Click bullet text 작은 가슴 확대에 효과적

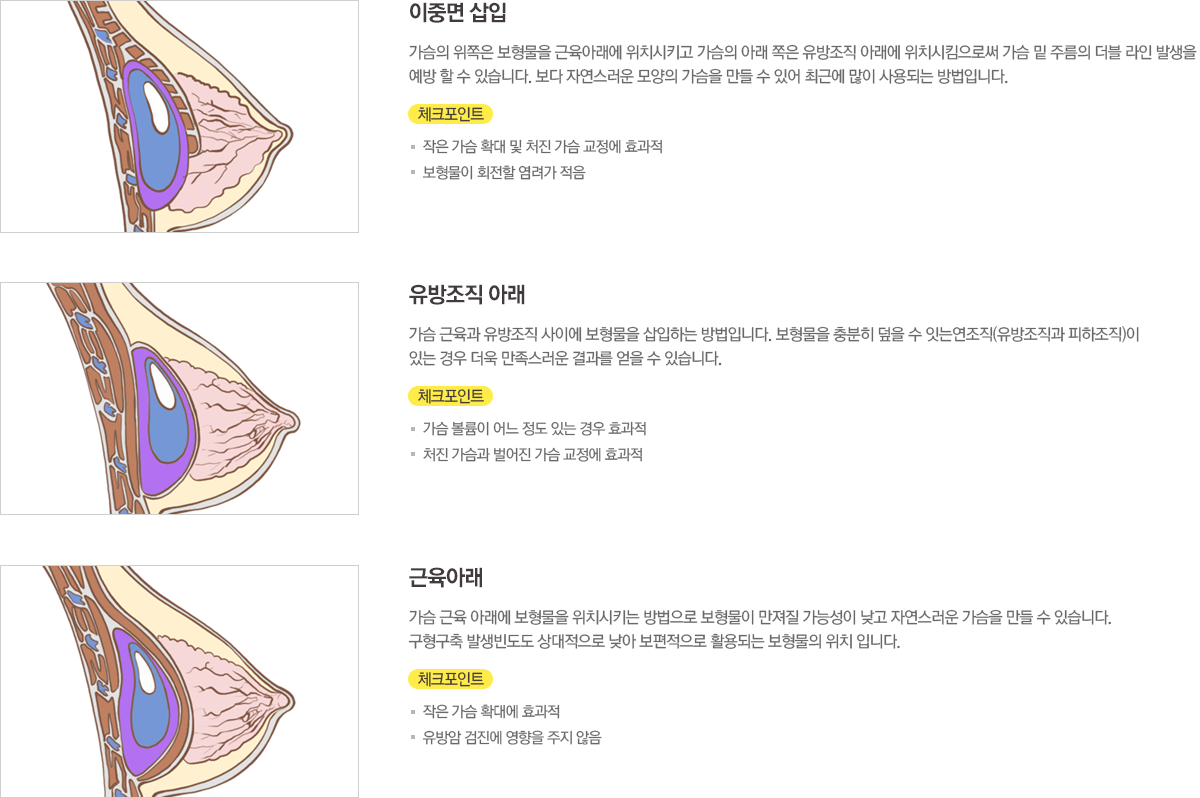[491, 711]
